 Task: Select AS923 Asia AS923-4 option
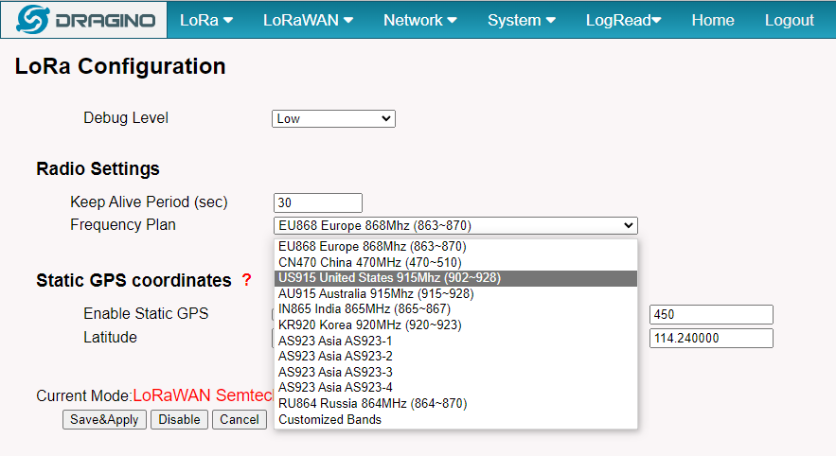455,388
